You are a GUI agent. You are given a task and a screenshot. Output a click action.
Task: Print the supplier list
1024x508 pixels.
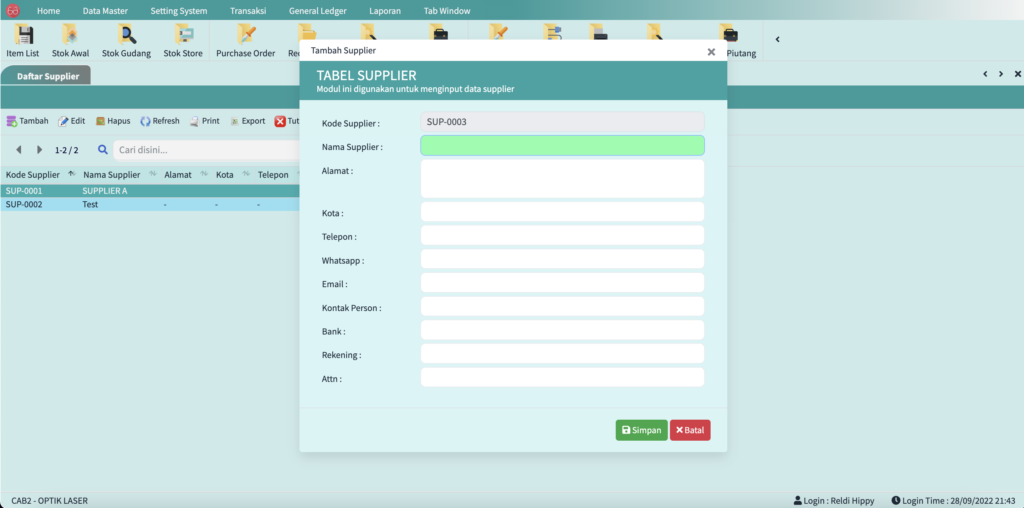click(204, 121)
